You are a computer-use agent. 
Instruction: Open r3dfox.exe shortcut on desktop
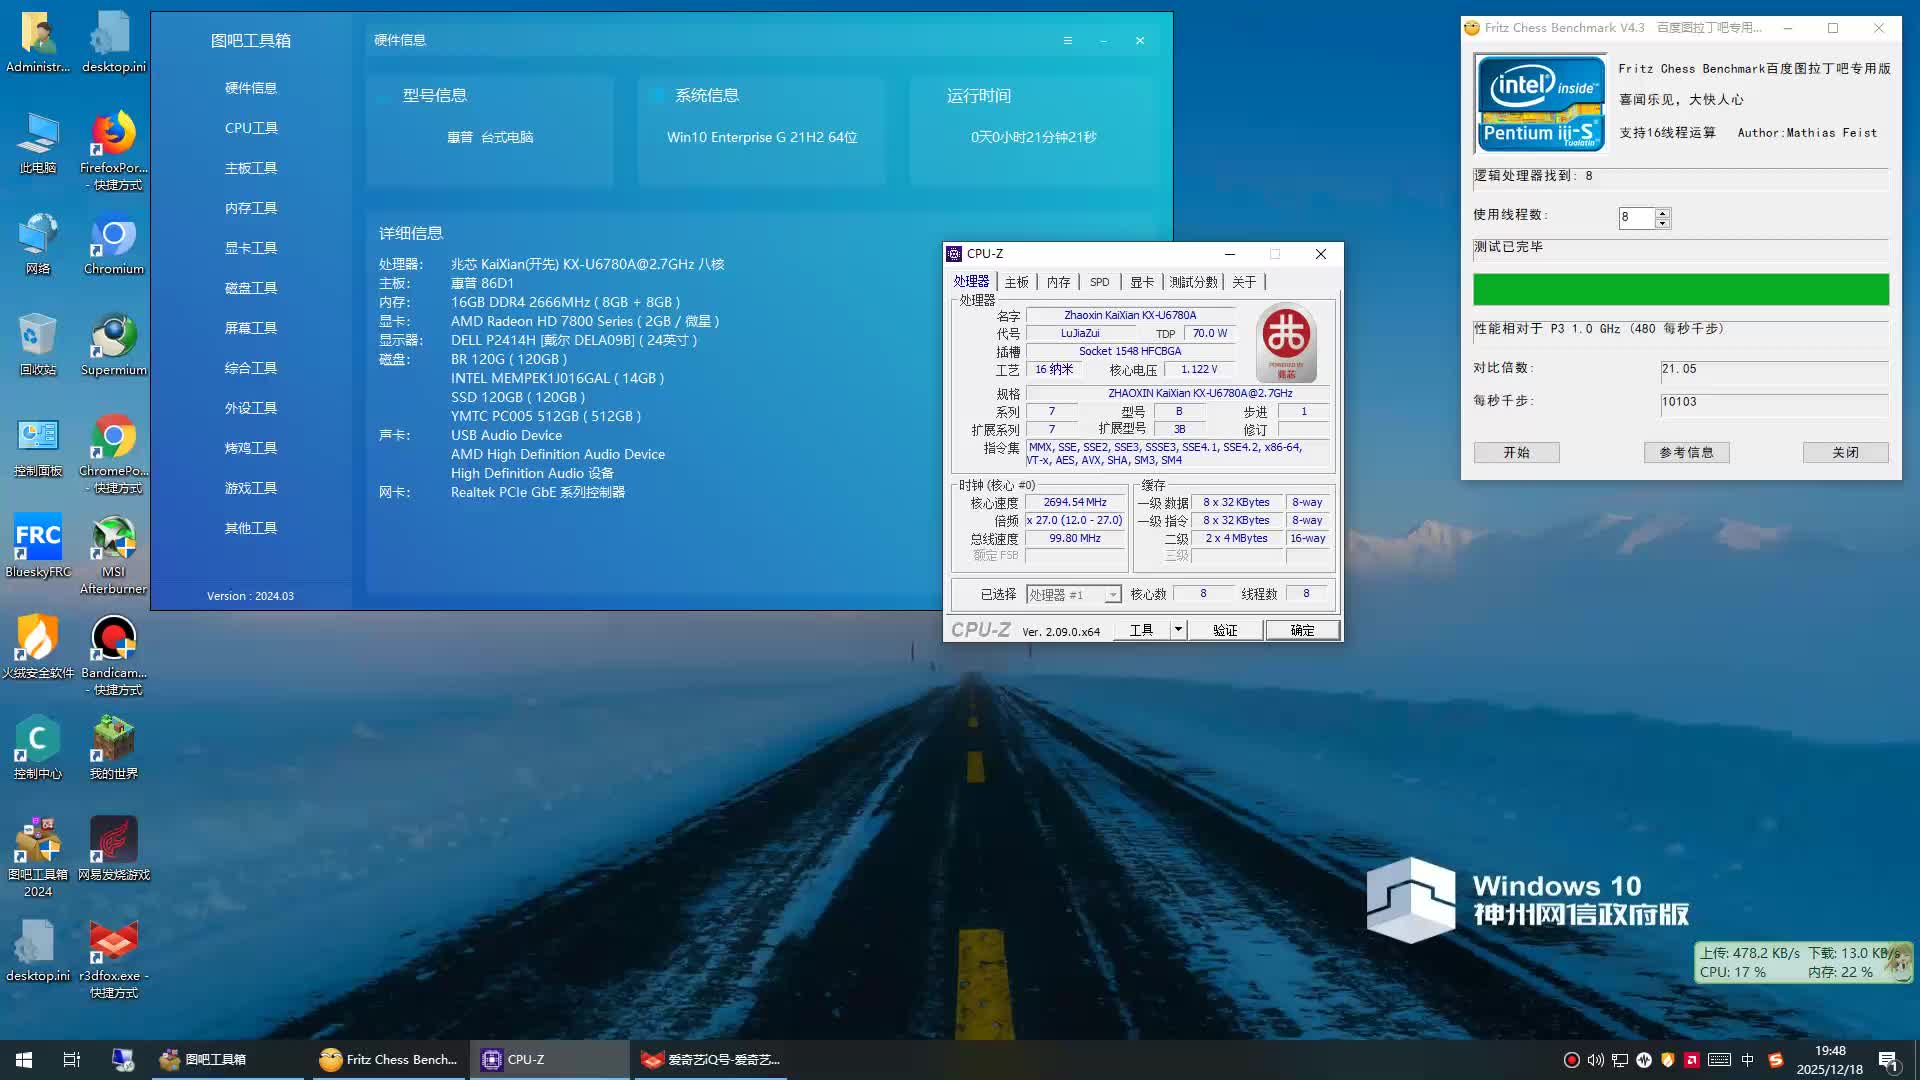(113, 959)
